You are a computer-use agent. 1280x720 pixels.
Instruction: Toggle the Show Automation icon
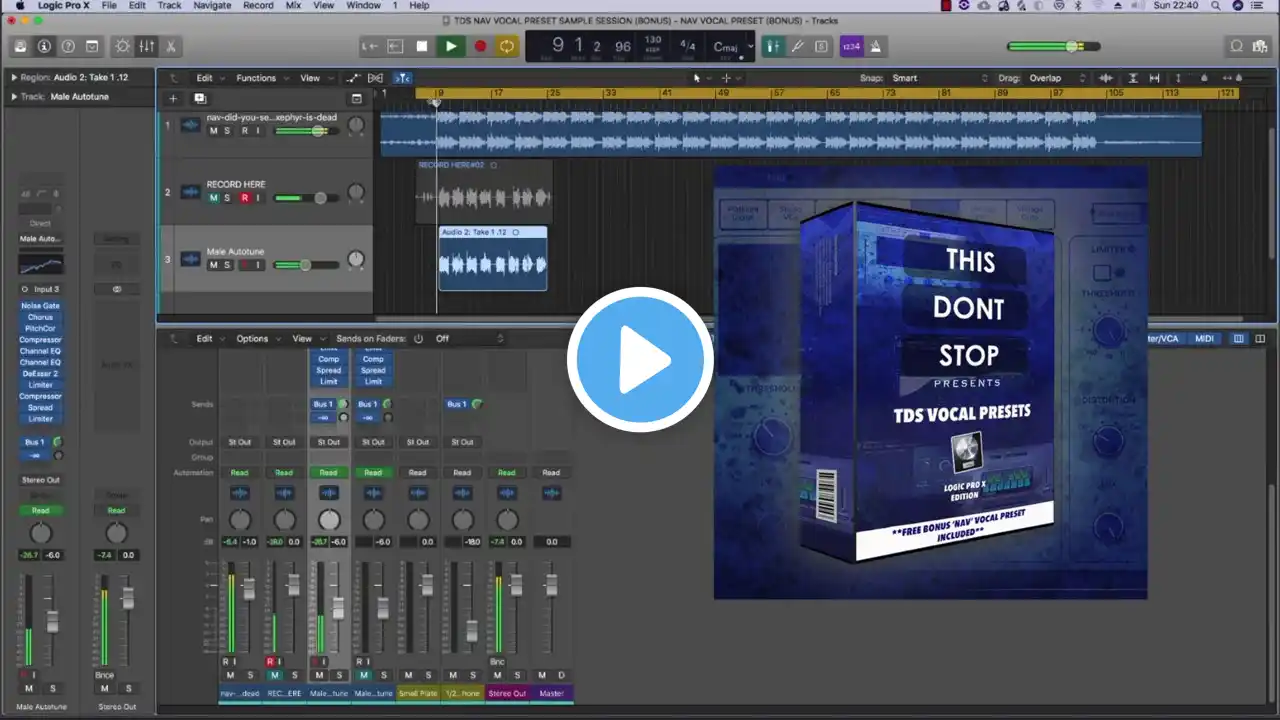tap(353, 78)
